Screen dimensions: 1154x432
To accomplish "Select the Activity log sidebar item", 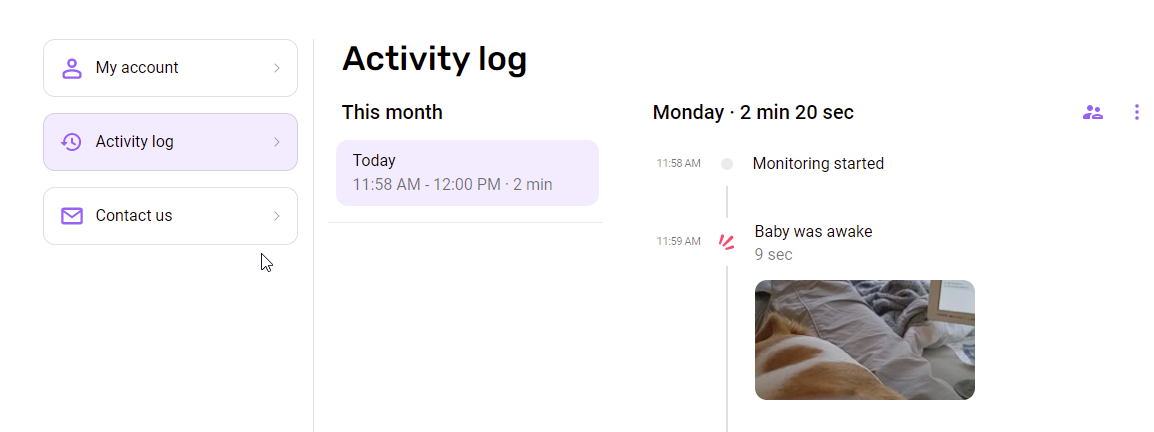I will [170, 142].
